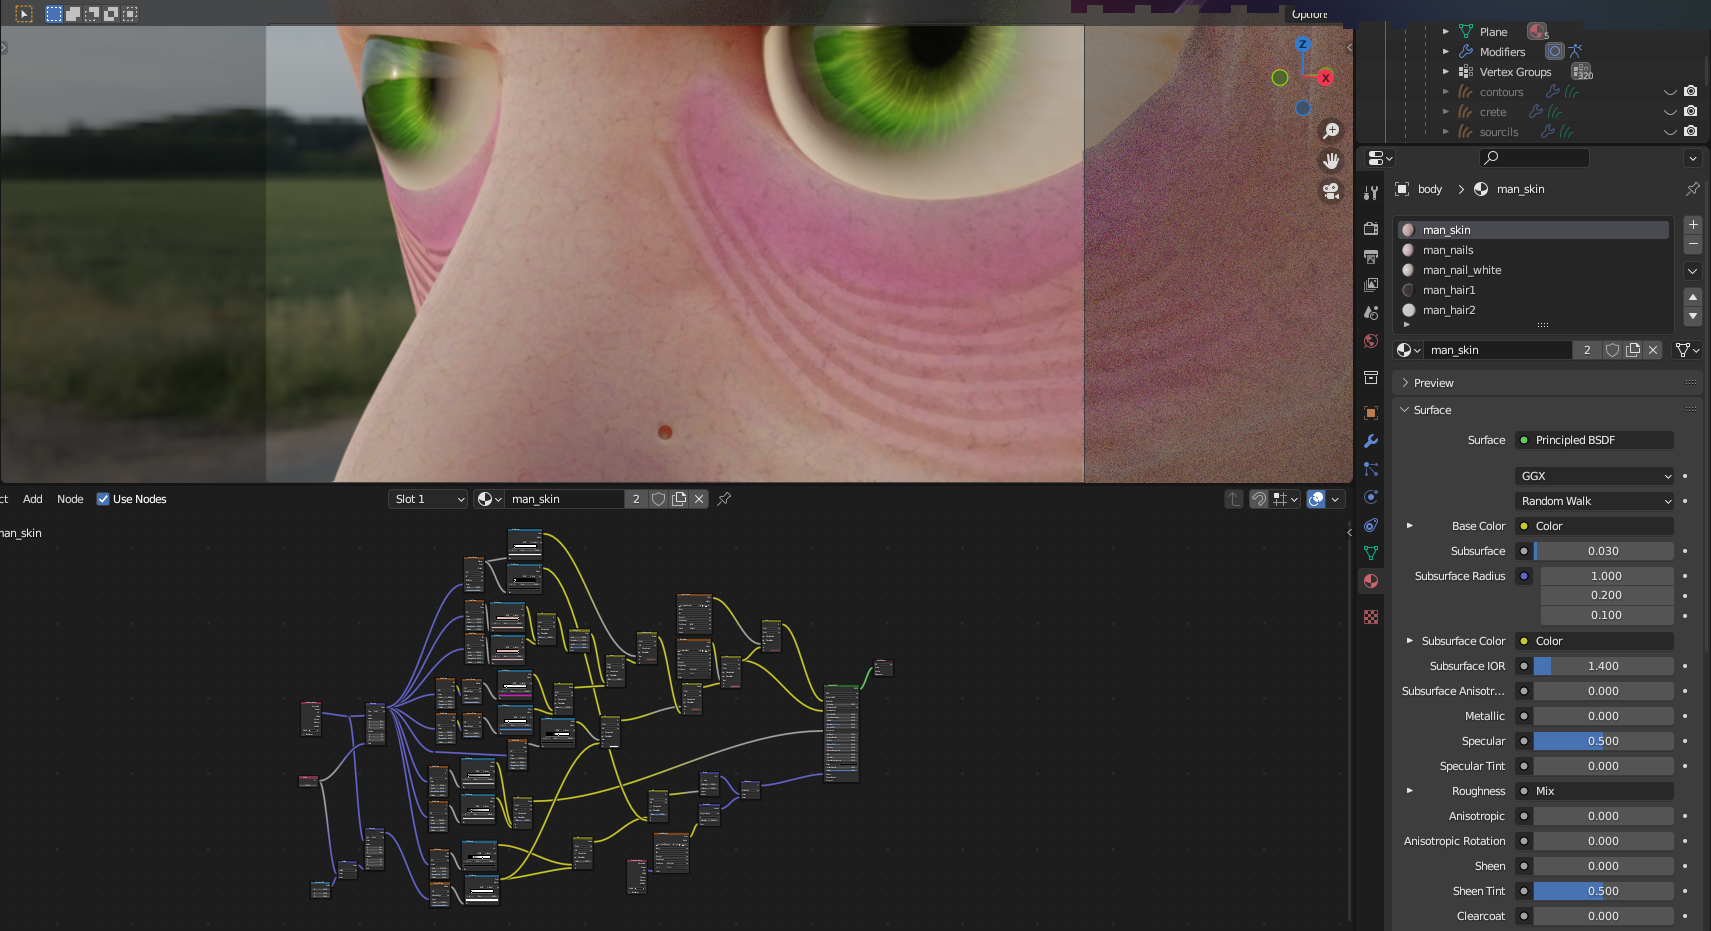
Task: Open the Object Data properties tab (green triangle)
Action: [1371, 553]
